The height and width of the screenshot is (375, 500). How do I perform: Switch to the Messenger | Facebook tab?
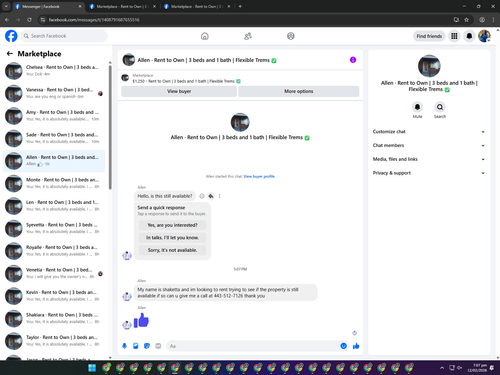(x=48, y=6)
